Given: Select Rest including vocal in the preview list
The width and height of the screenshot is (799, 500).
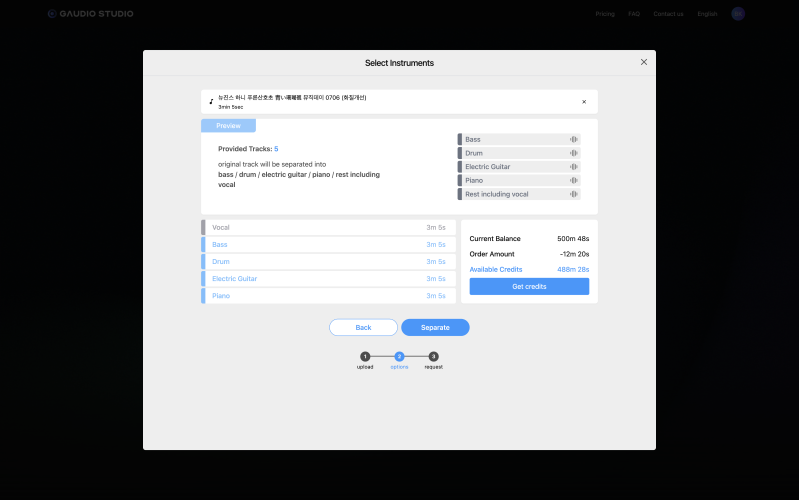Looking at the screenshot, I should coord(519,194).
